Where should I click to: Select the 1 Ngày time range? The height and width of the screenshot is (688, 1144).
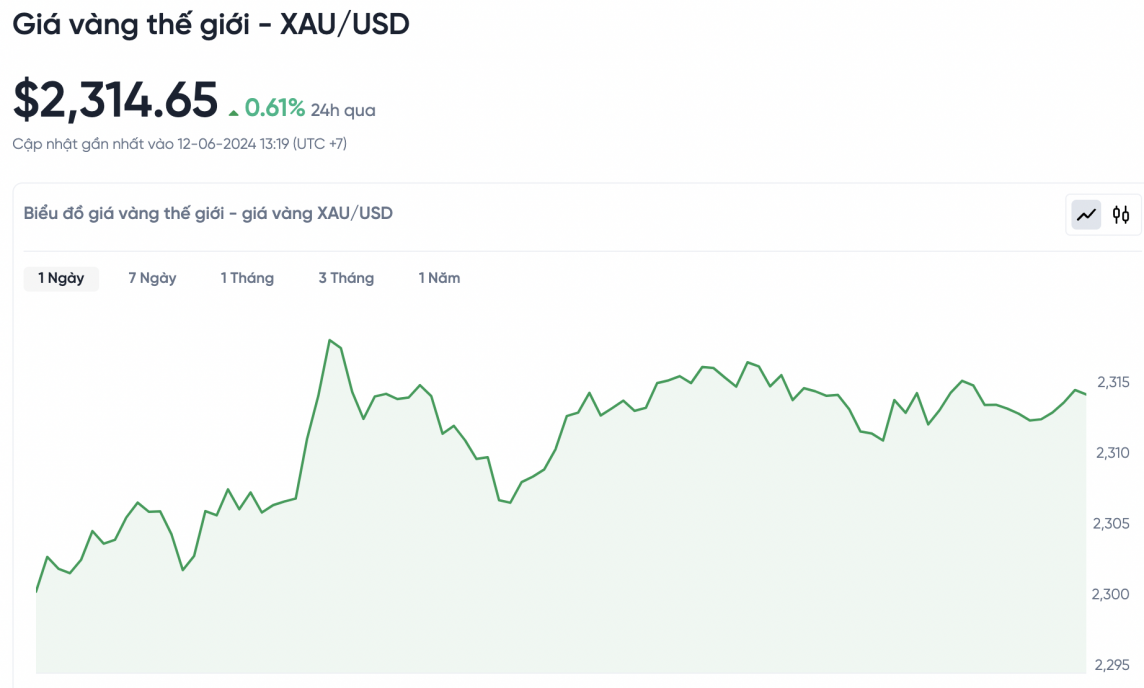[61, 278]
